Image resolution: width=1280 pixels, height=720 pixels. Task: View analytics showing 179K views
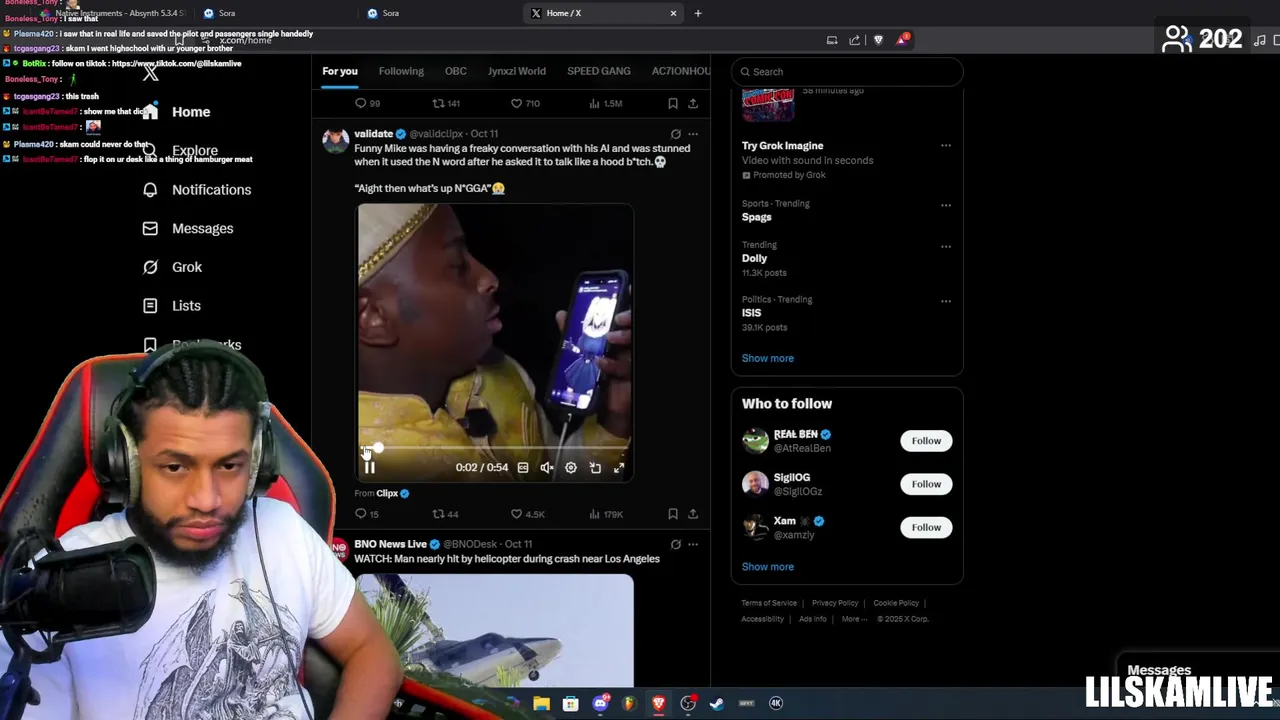(607, 514)
